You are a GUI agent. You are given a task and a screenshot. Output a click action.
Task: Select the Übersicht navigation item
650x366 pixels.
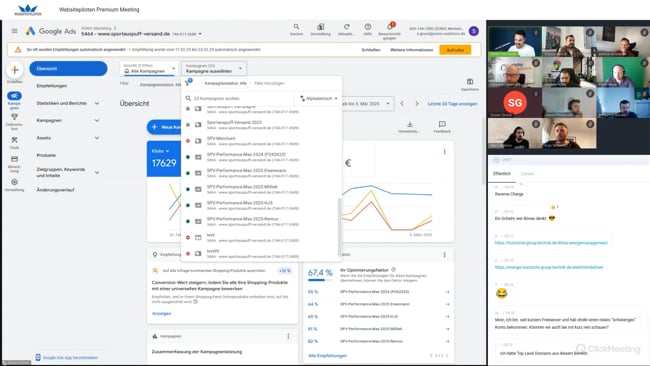pos(68,69)
